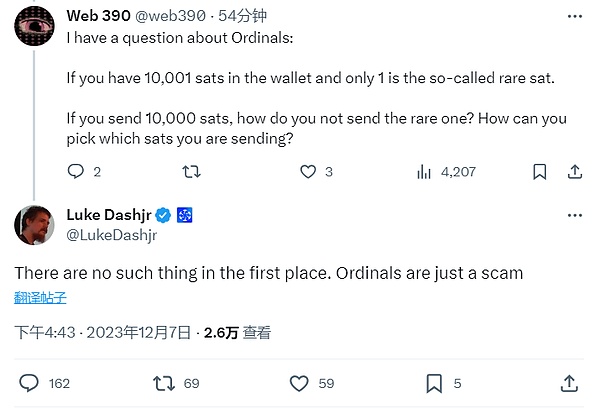Retweet the Web 390 Ordinals question
The height and width of the screenshot is (409, 600).
(x=192, y=172)
